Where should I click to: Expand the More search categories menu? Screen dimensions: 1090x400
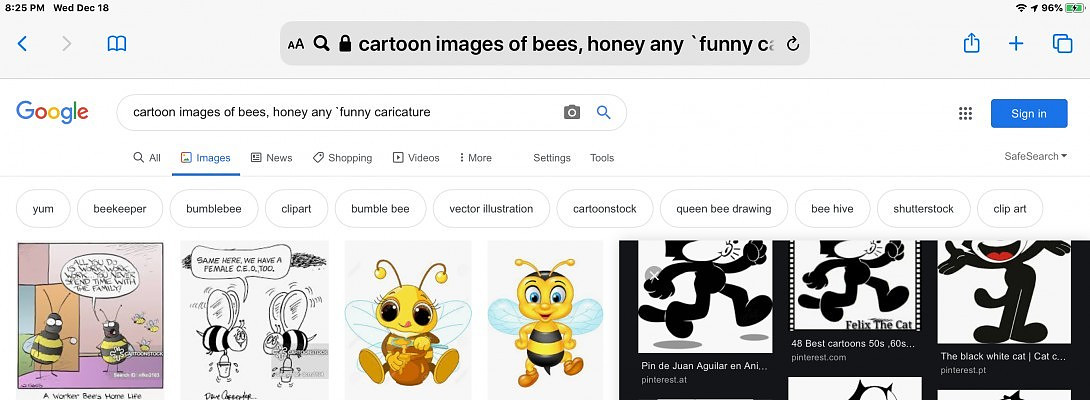[x=475, y=158]
